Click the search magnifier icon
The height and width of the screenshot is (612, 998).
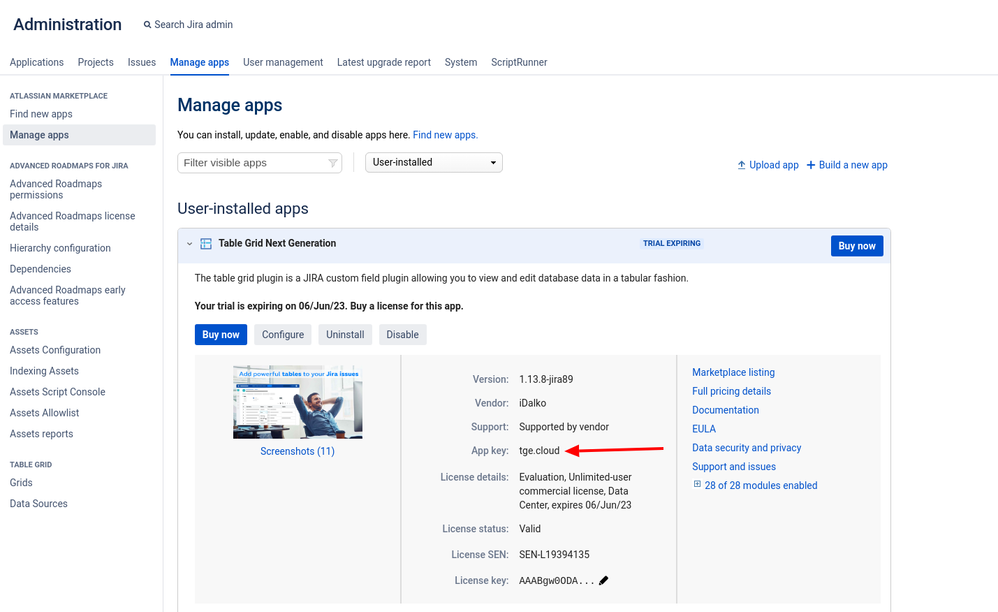[147, 25]
